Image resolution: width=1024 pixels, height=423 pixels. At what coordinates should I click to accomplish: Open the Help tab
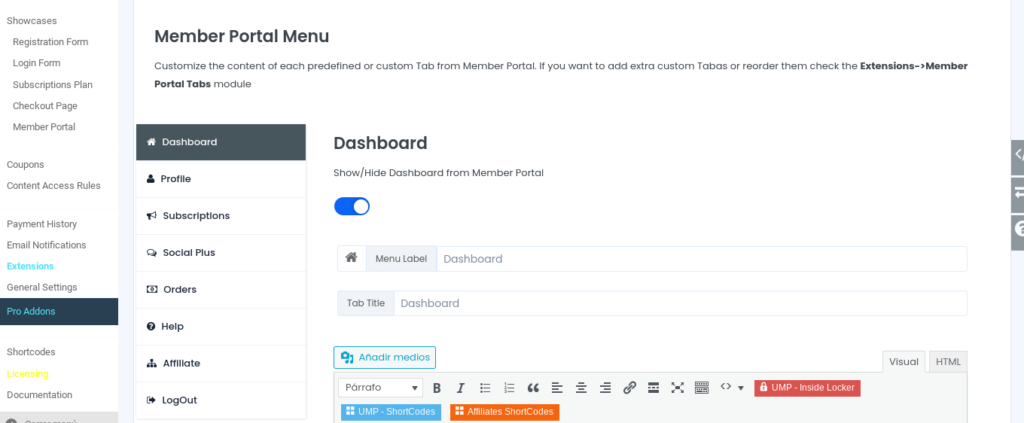coord(221,326)
